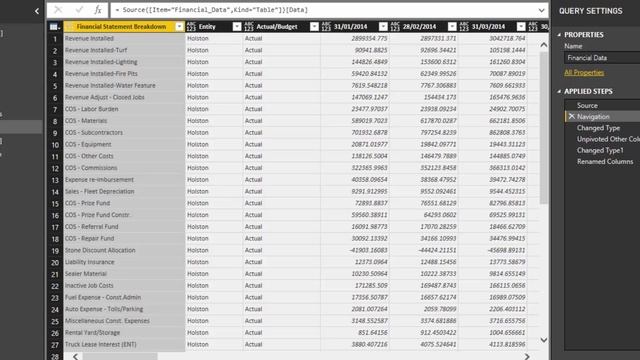Click data type icon of 31/03/2014 column
Viewport: 640px width, 360px height.
pyautogui.click(x=464, y=27)
